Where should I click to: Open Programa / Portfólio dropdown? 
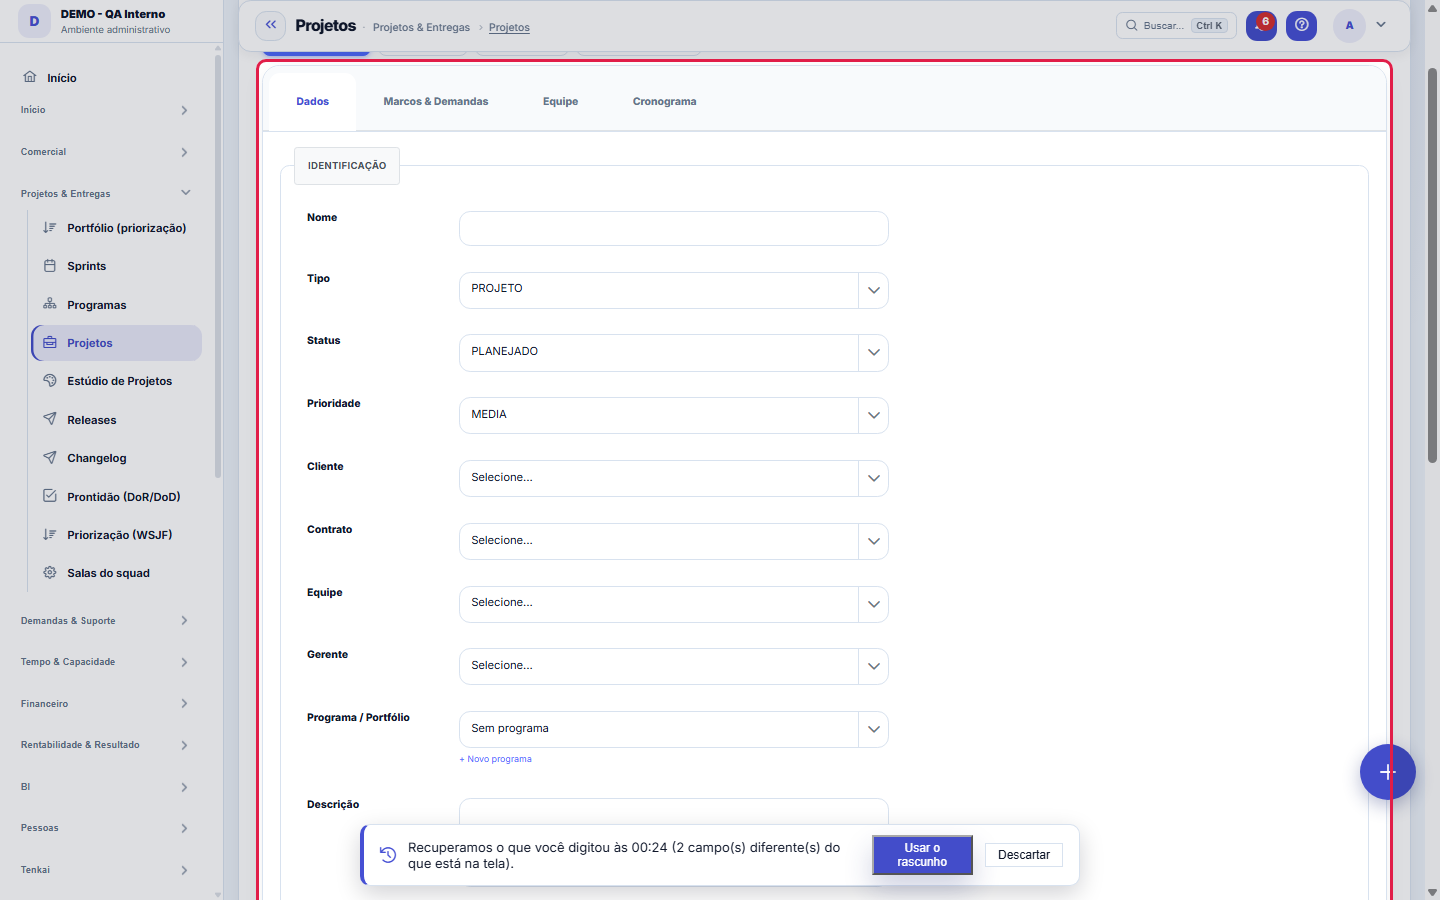(x=674, y=730)
